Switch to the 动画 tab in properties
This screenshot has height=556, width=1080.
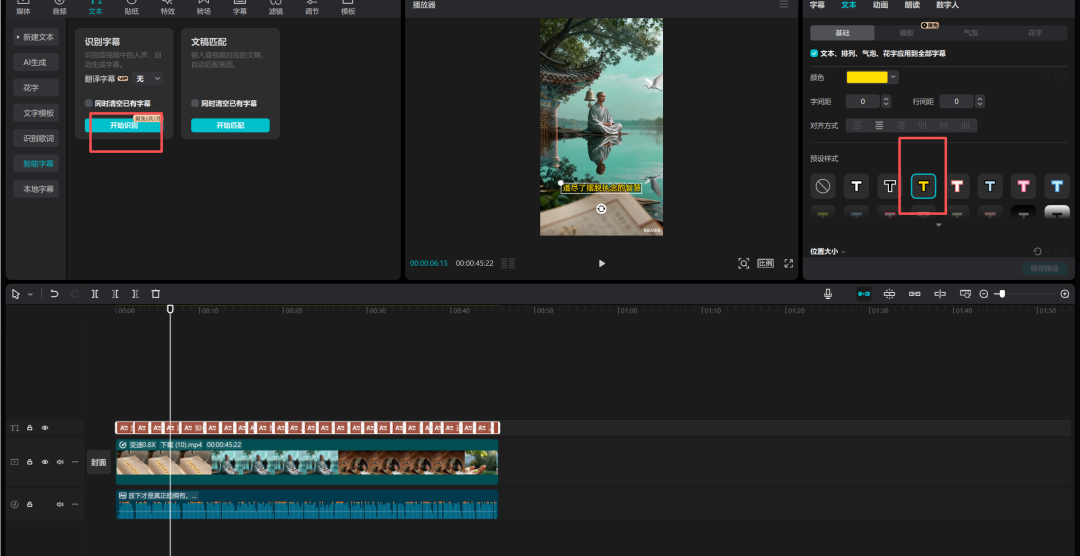[880, 5]
